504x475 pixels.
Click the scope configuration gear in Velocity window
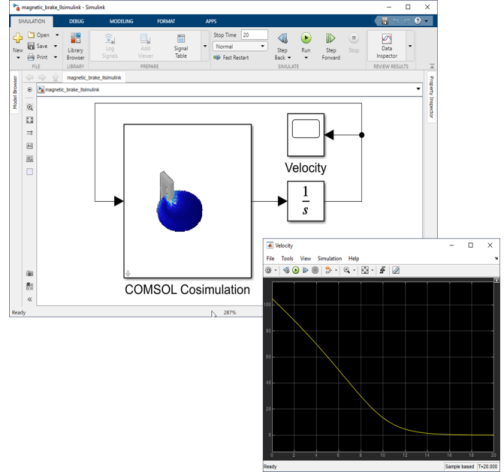(x=268, y=270)
